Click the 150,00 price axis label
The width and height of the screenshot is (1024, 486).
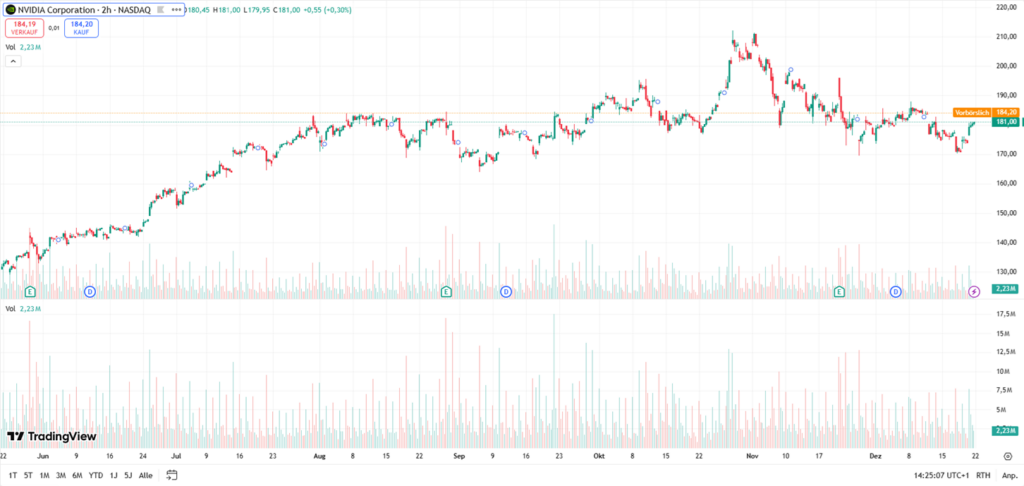pyautogui.click(x=1006, y=213)
